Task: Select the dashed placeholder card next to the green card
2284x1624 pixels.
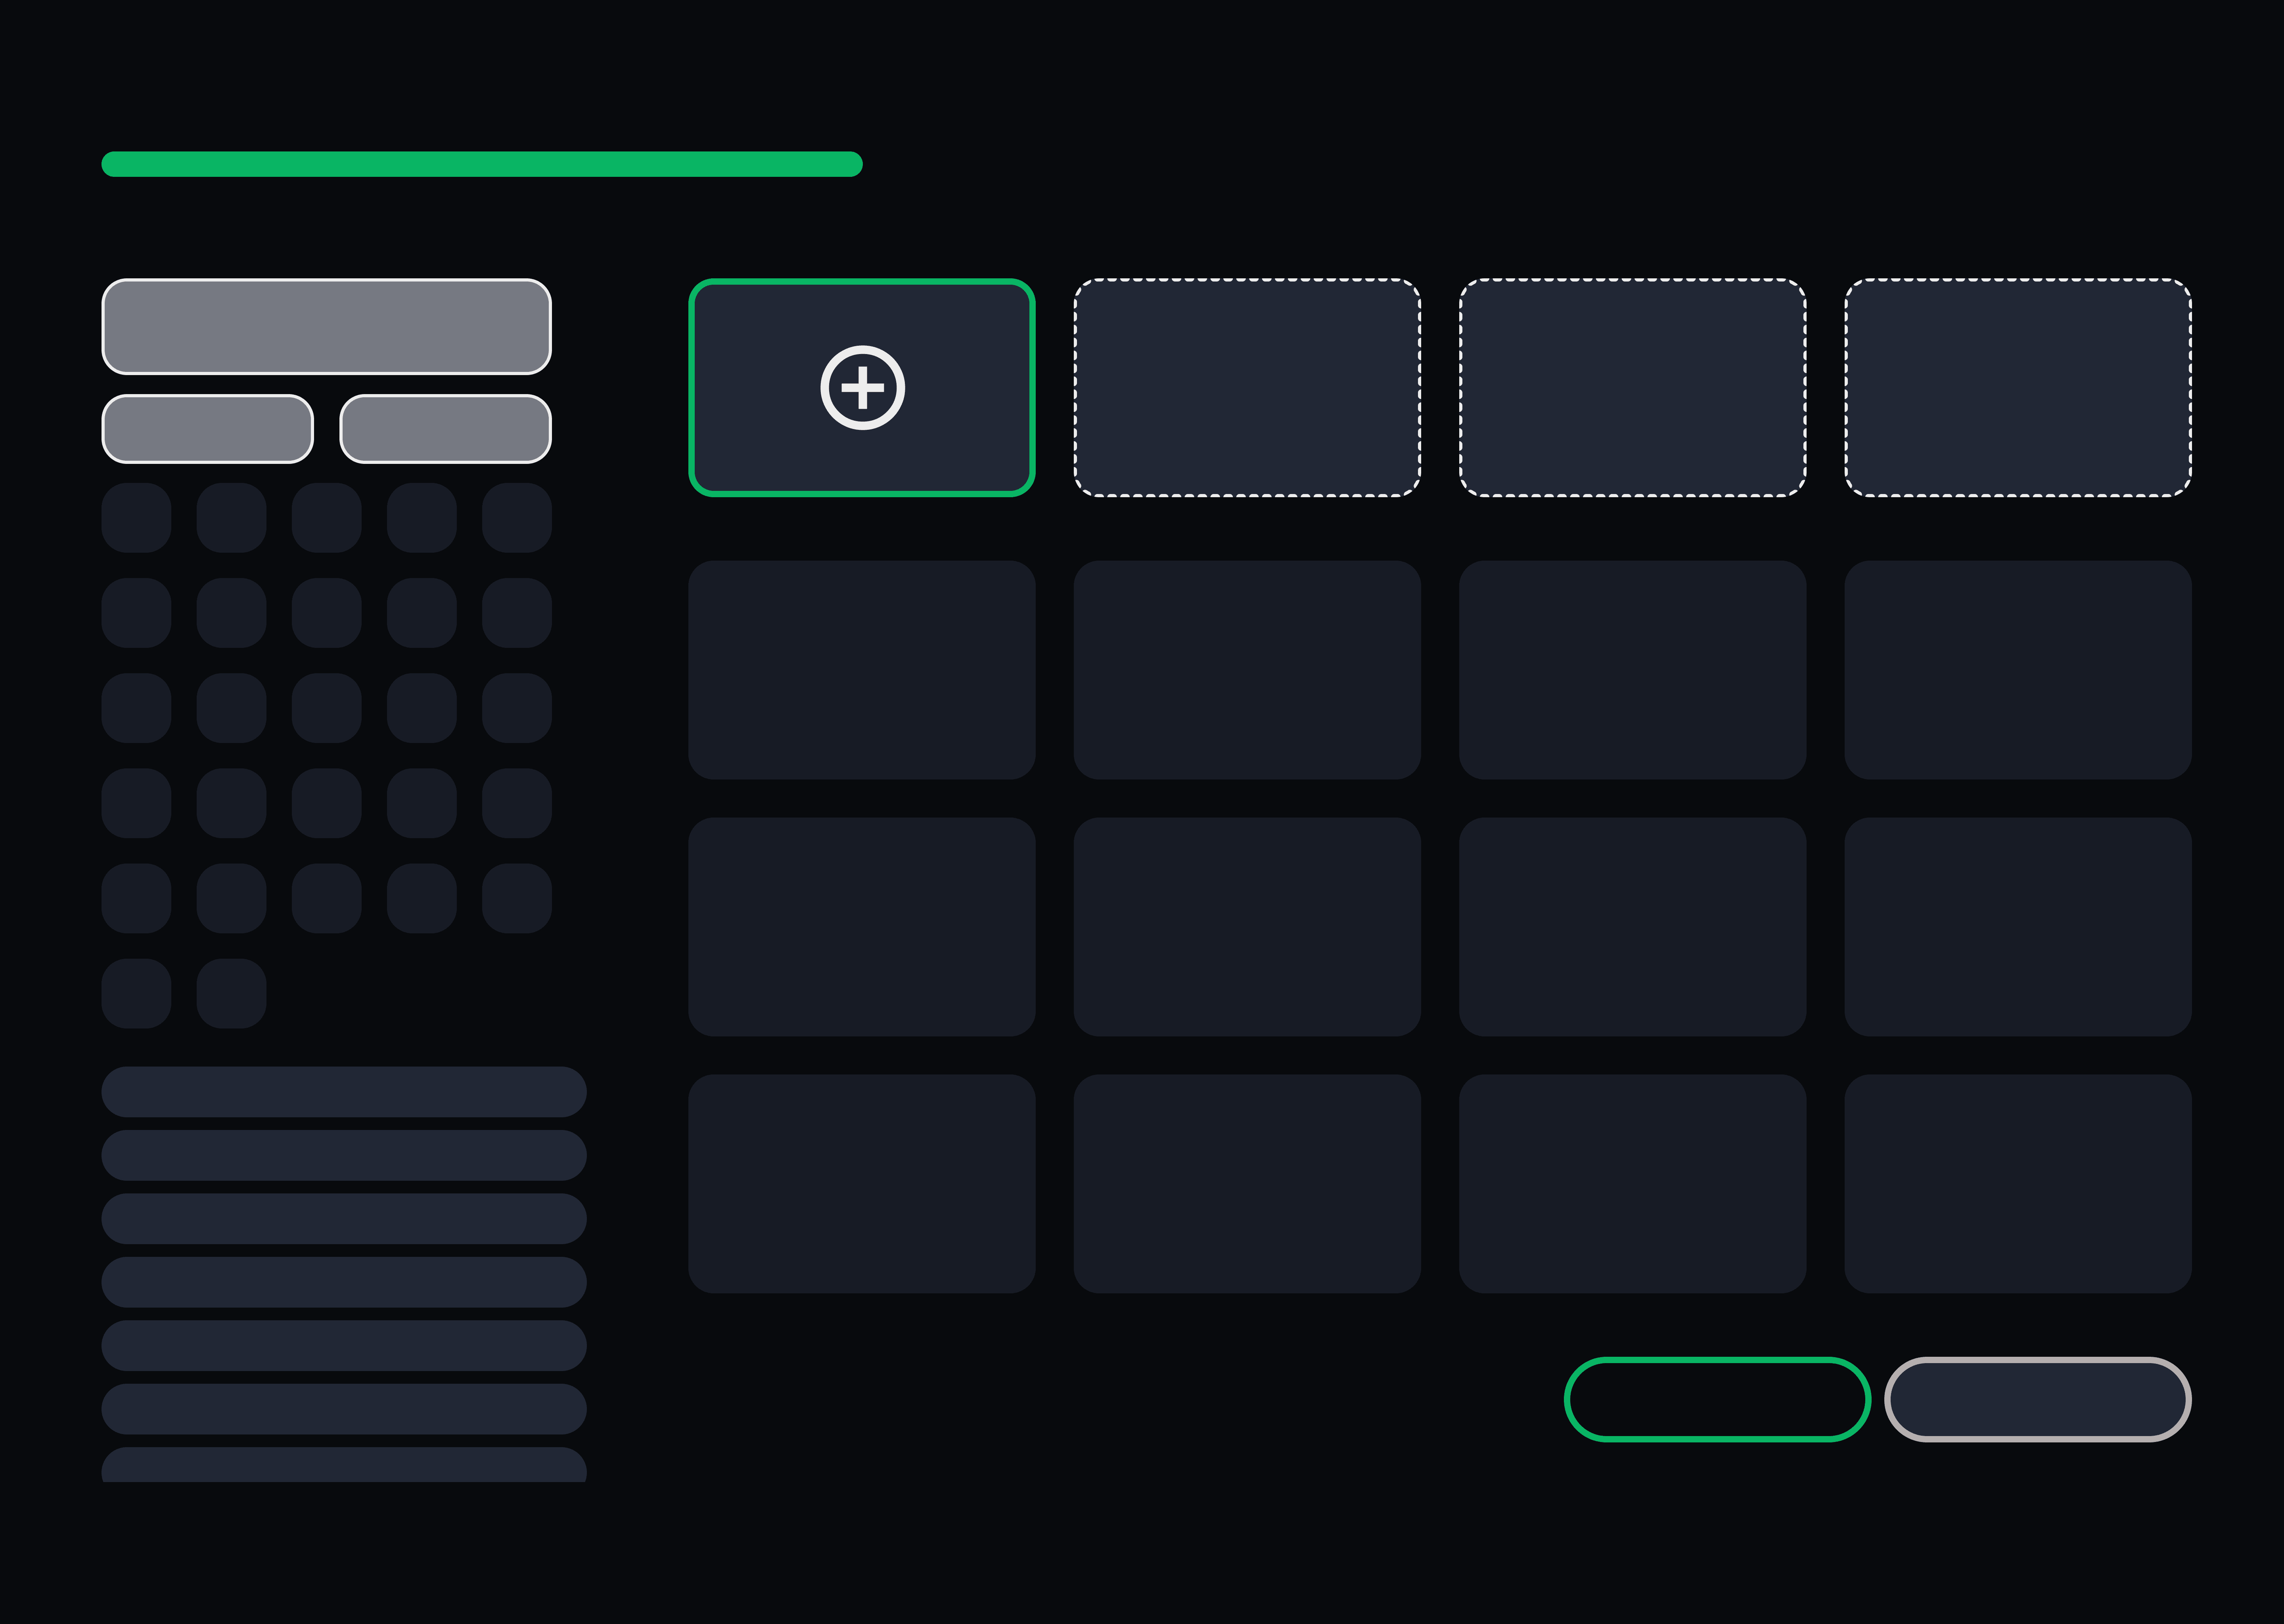Action: tap(1247, 388)
